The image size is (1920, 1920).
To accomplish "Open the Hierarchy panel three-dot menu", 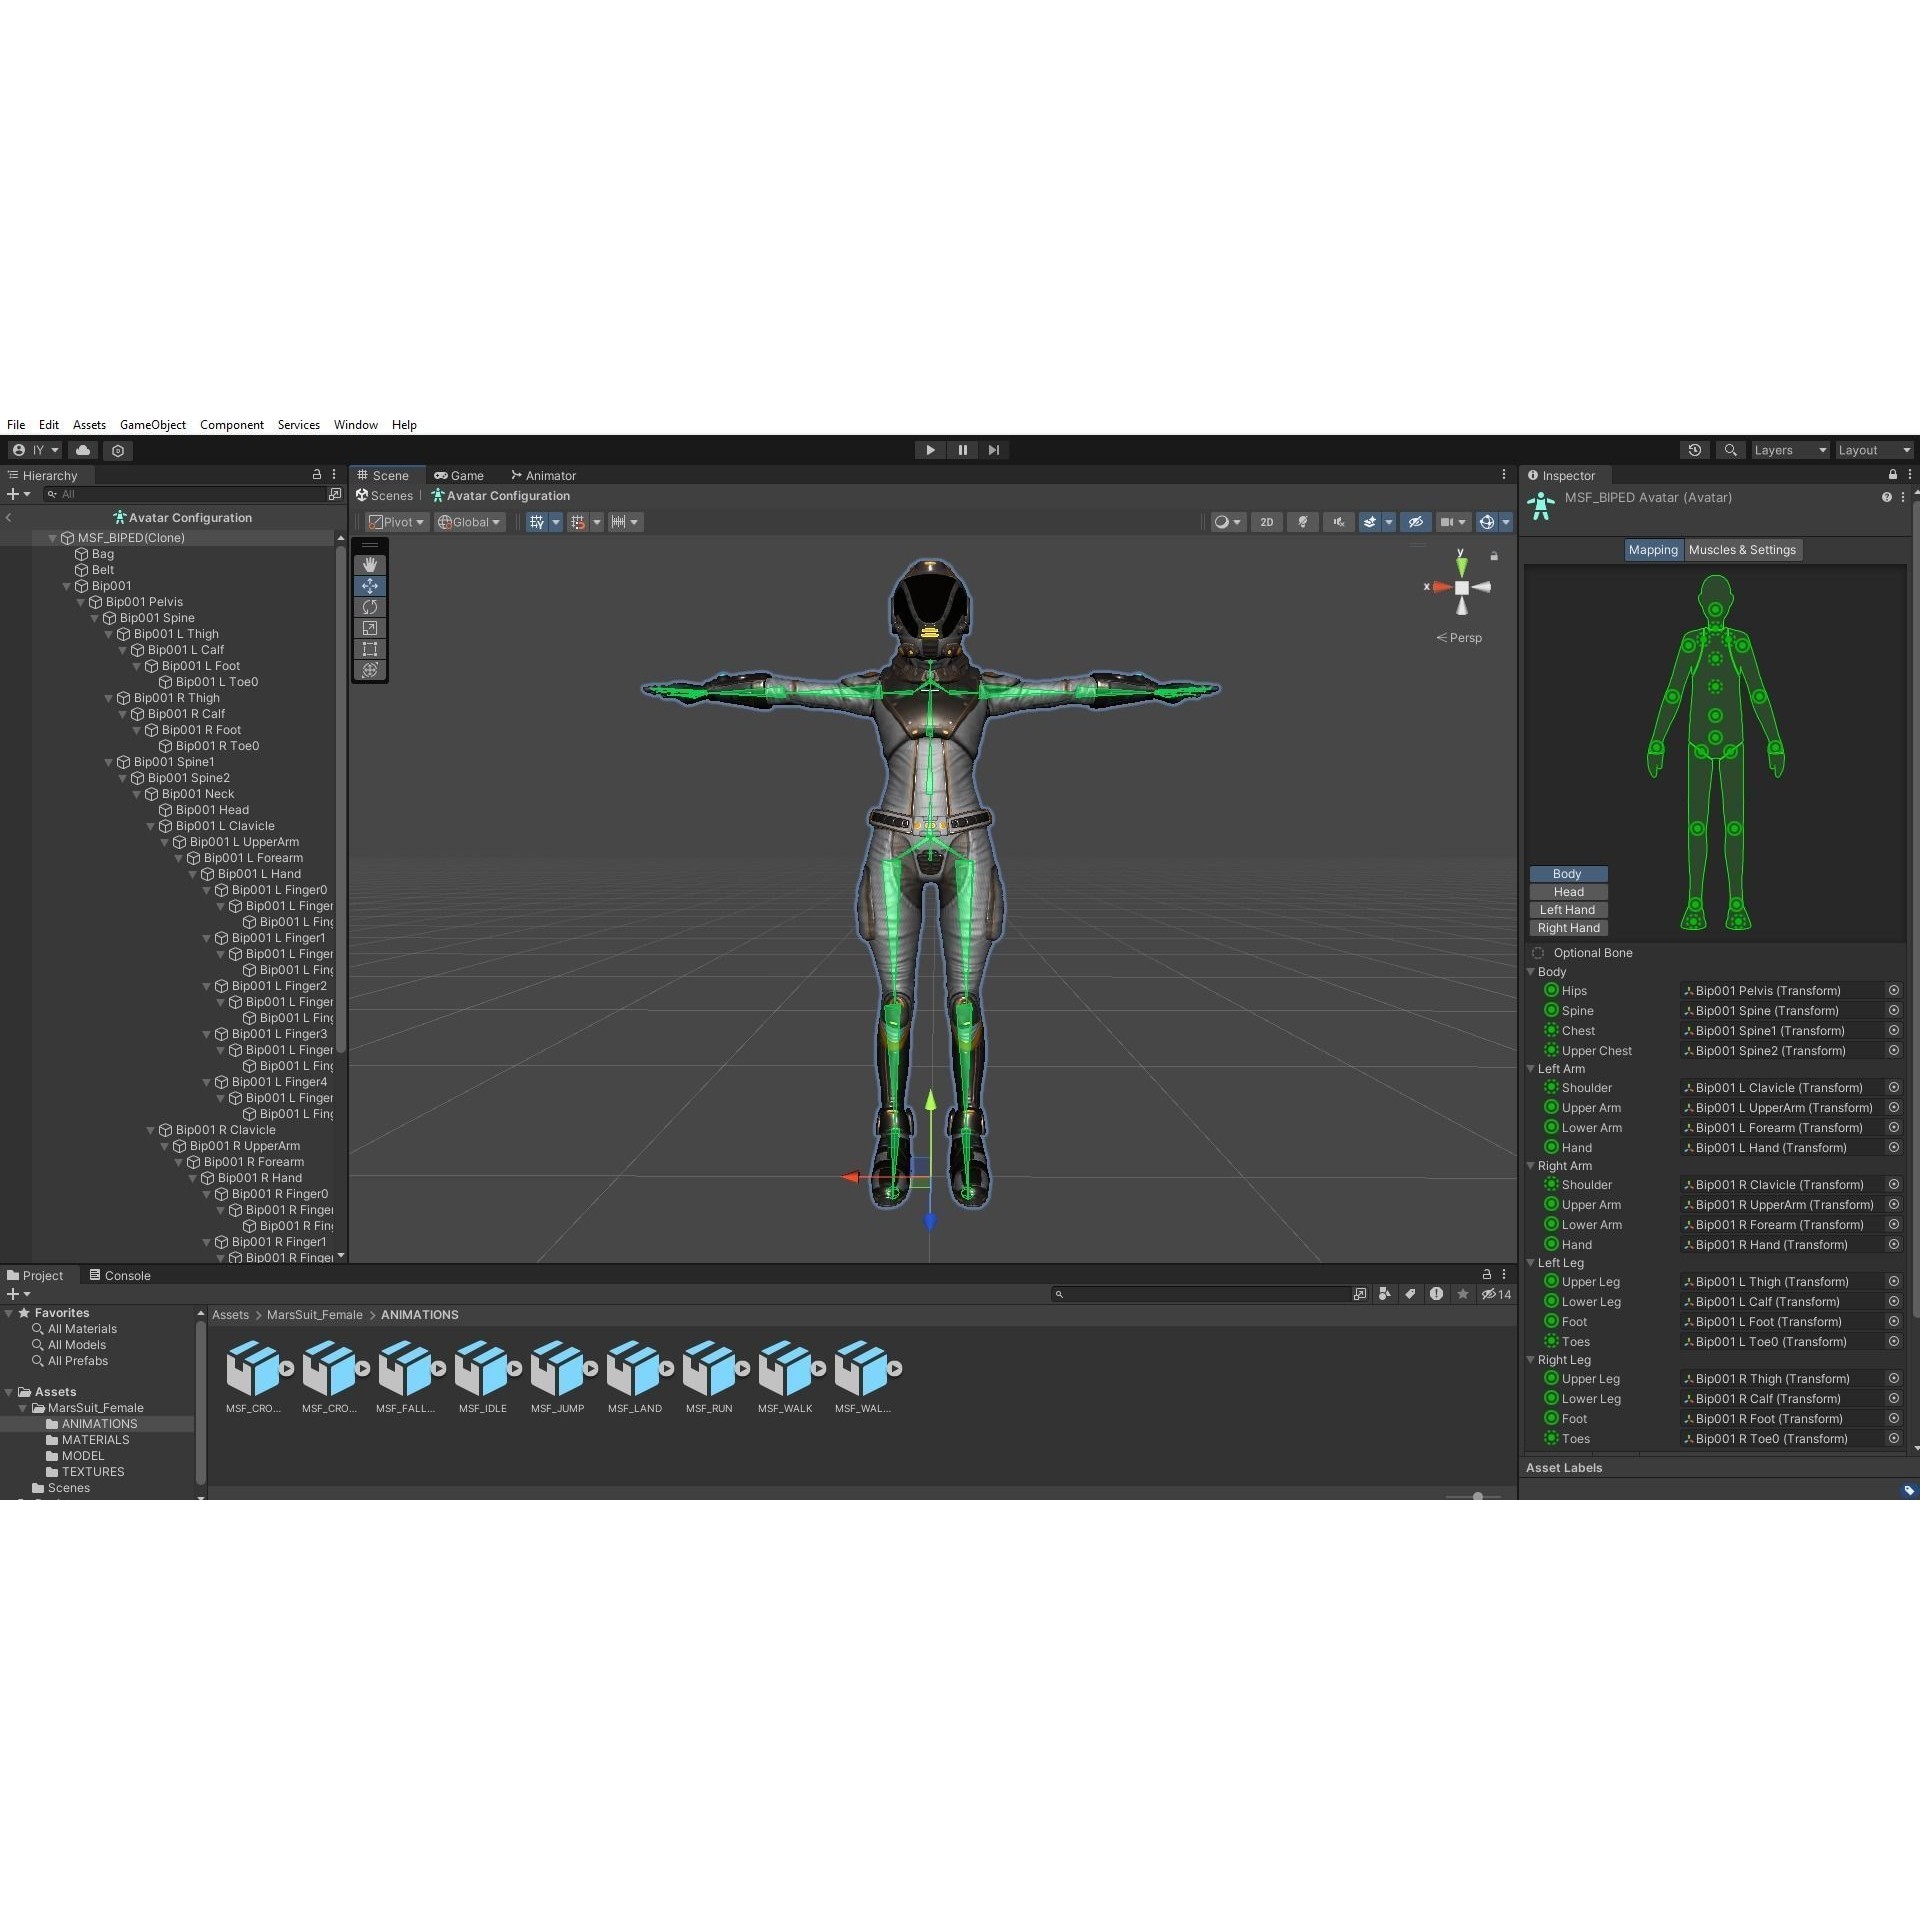I will coord(334,475).
